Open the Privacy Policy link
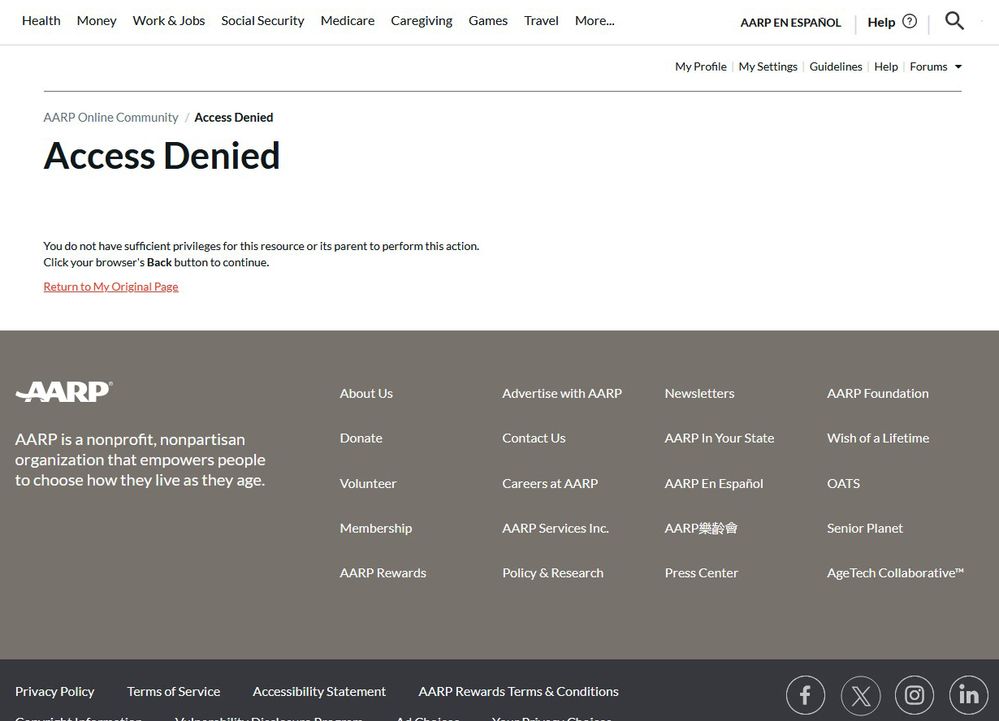This screenshot has width=999, height=721. [55, 691]
